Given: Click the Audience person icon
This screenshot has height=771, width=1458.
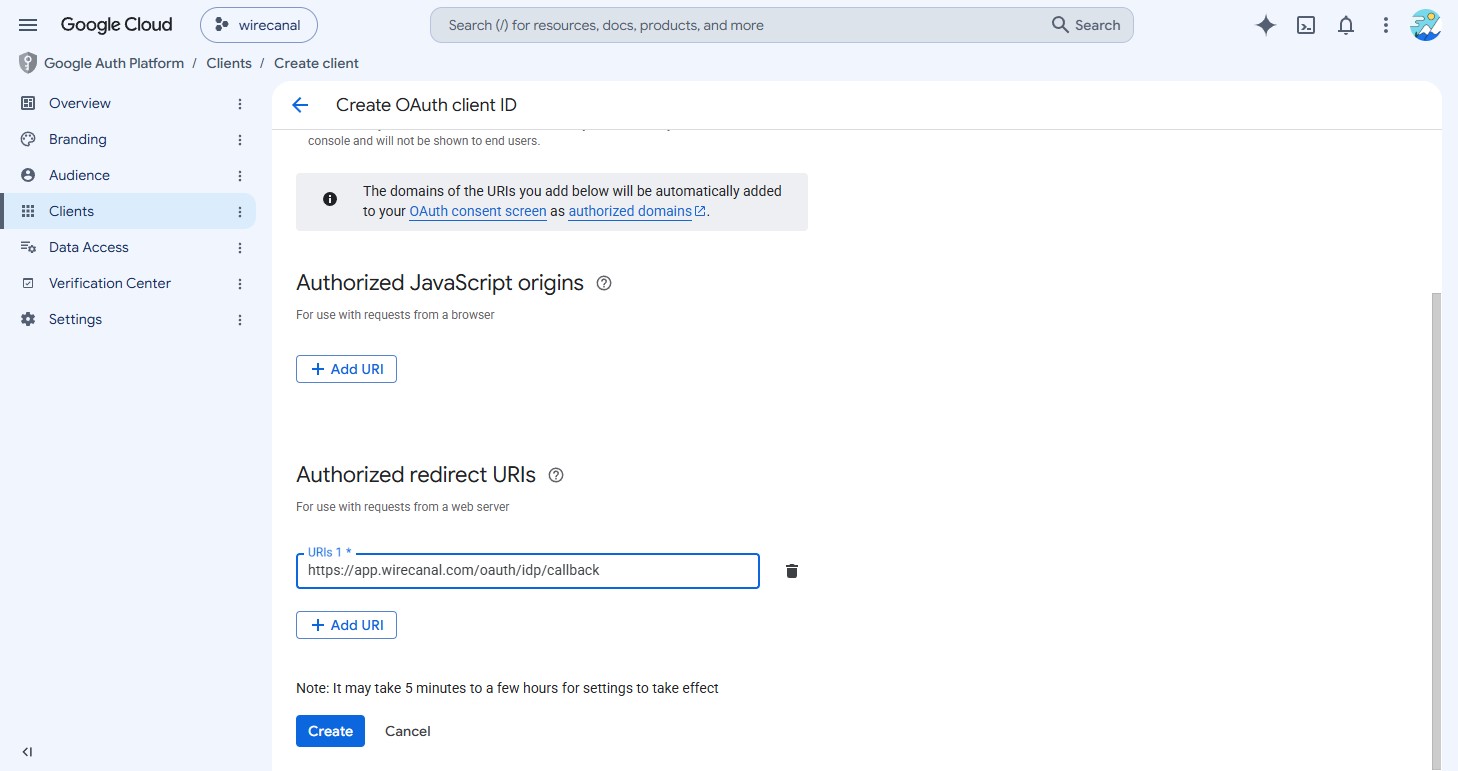Looking at the screenshot, I should pos(28,175).
